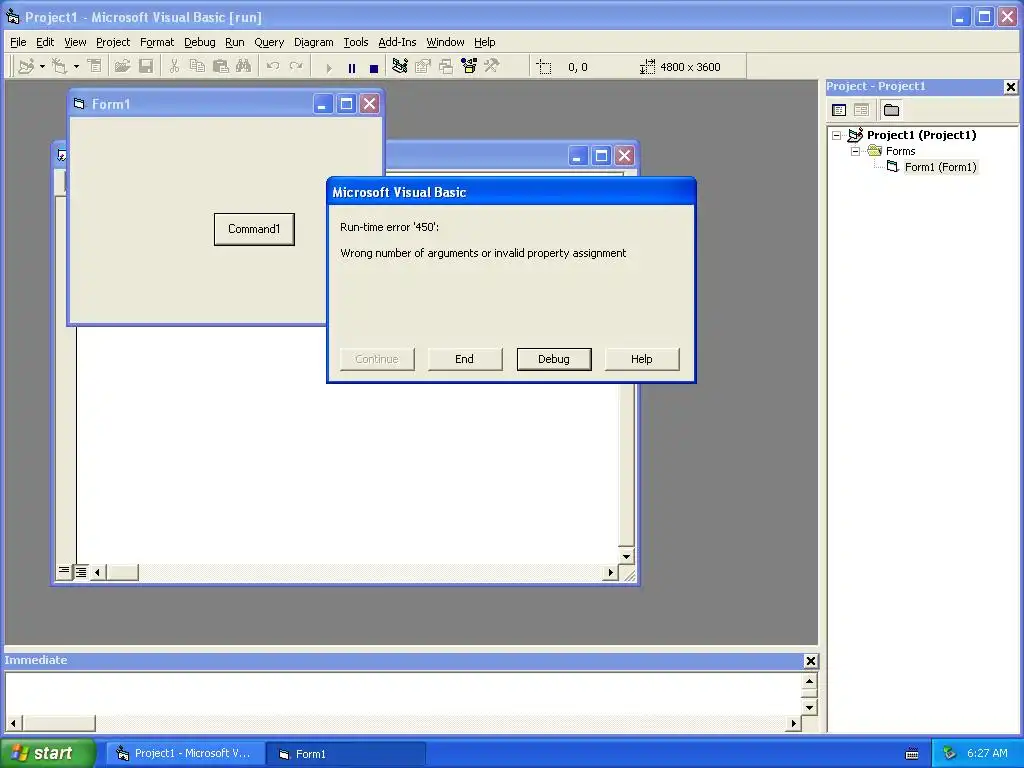Click Full Module View icon in code window
Viewport: 1024px width, 768px height.
(80, 572)
